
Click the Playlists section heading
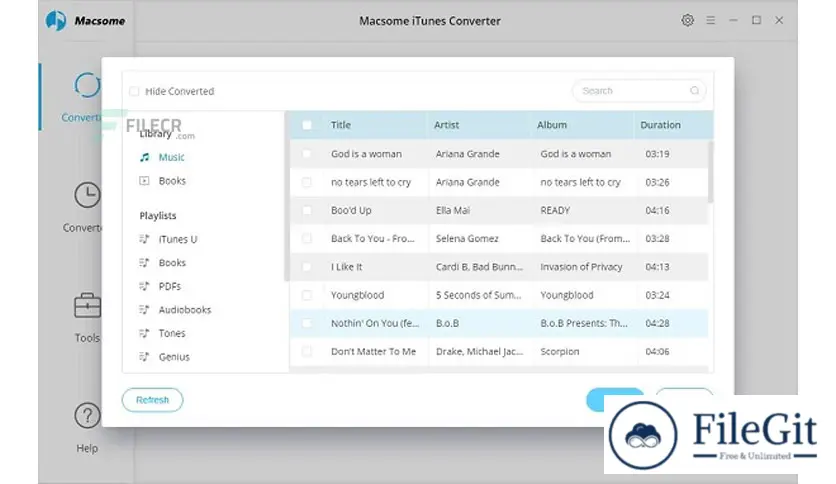click(x=158, y=215)
